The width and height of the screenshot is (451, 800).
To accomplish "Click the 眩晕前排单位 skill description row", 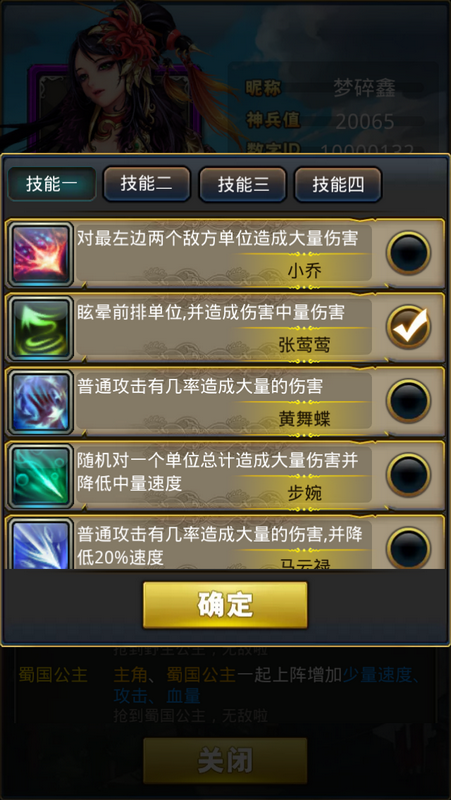I will (226, 329).
